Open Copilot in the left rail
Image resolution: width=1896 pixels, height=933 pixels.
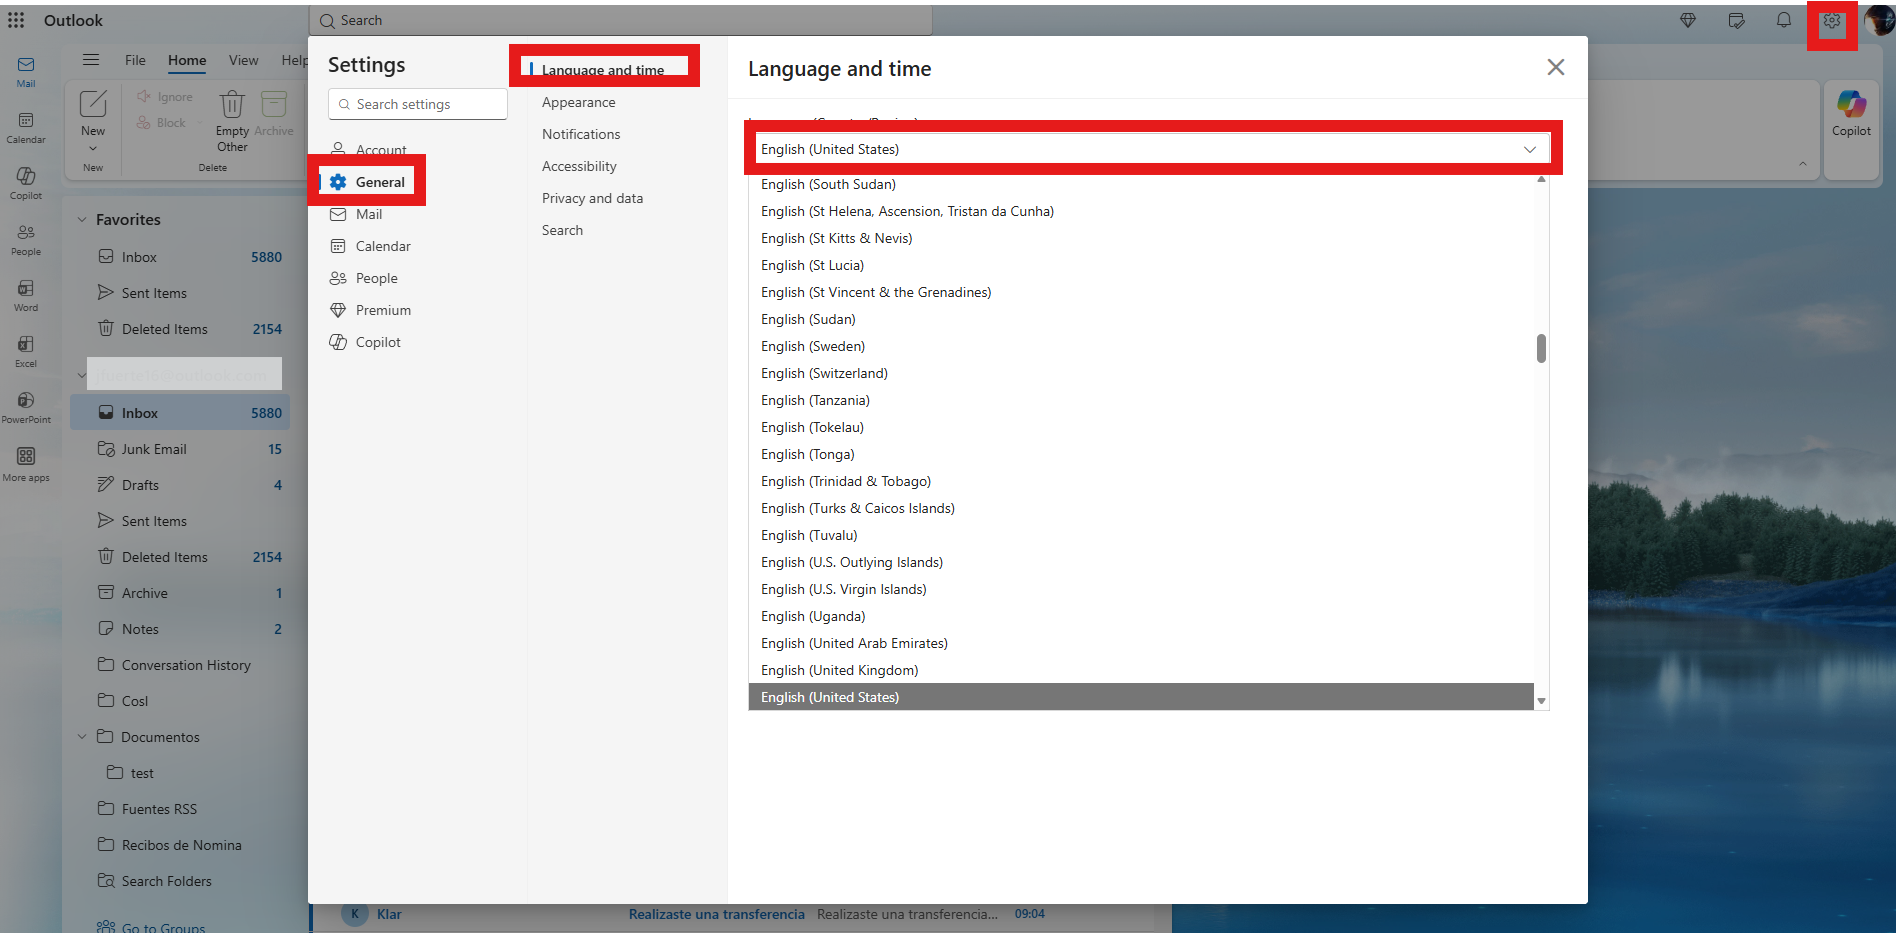(26, 183)
